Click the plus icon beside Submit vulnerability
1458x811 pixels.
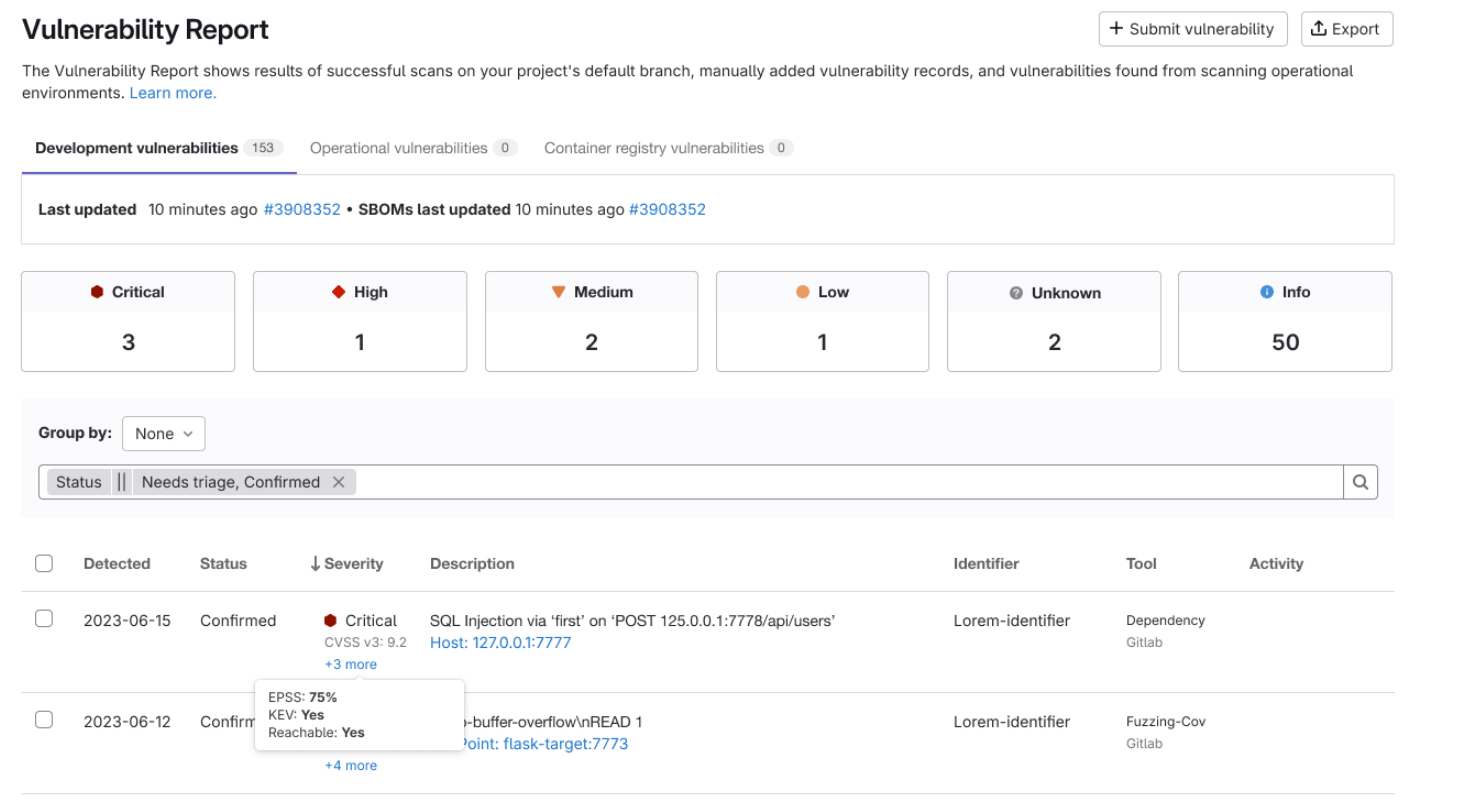pos(1114,29)
